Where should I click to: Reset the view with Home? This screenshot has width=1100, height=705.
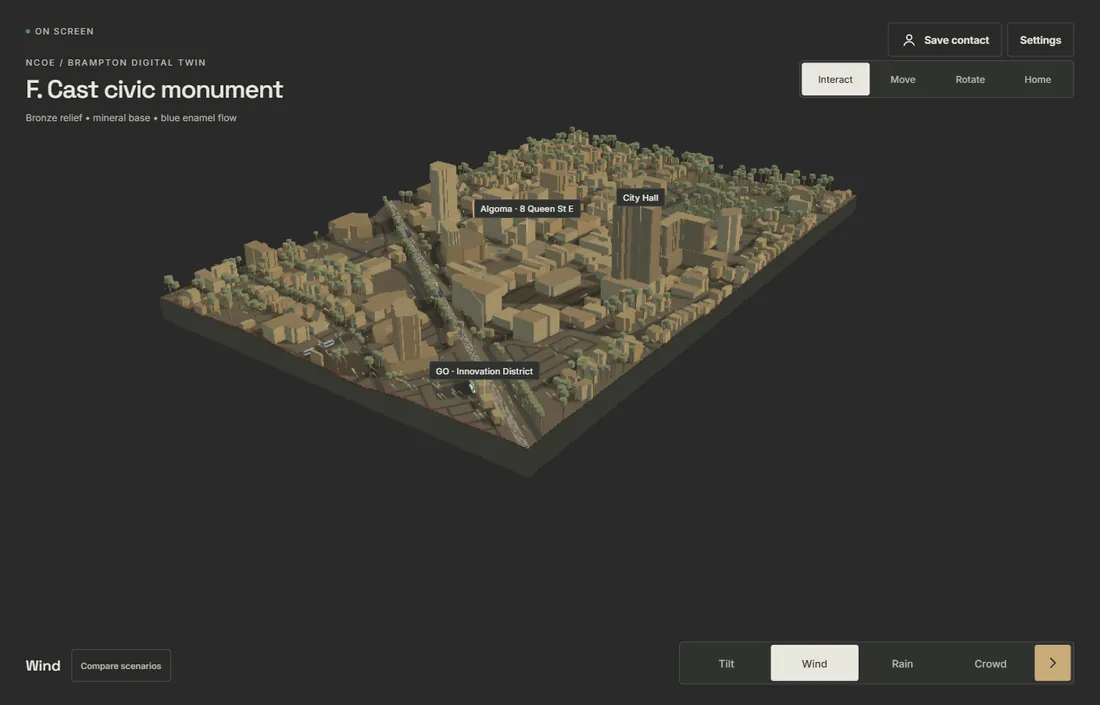click(x=1038, y=79)
